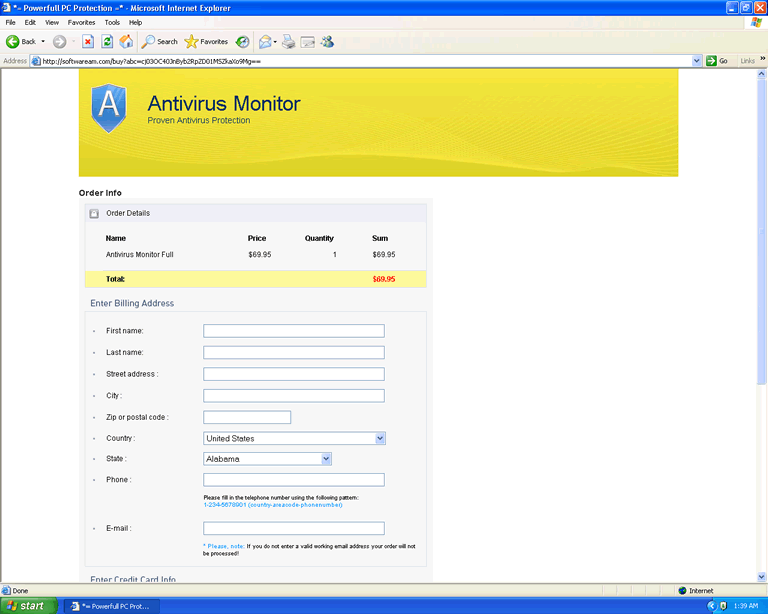Click the Stop loading icon

point(88,41)
